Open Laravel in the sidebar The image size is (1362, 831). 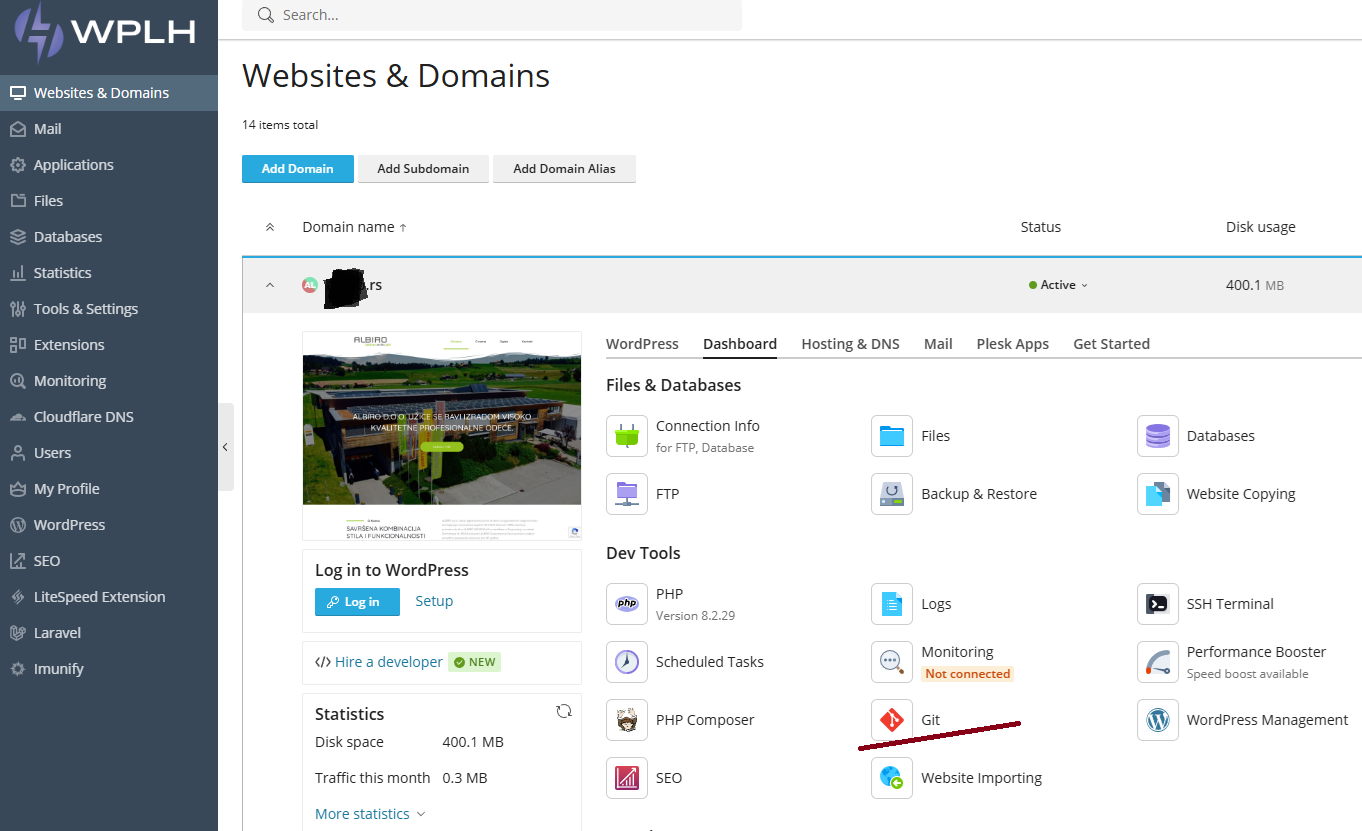pyautogui.click(x=109, y=633)
